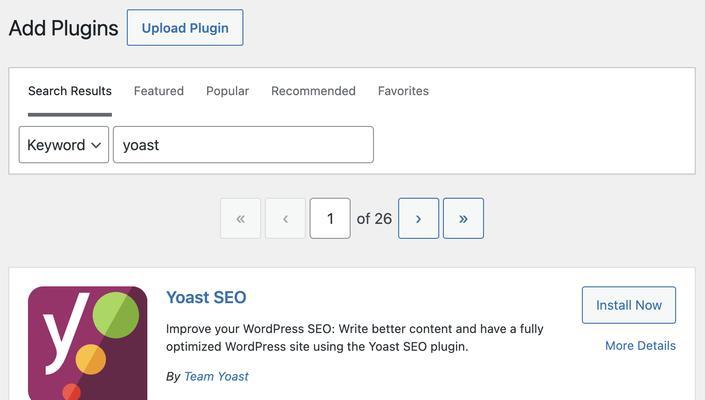This screenshot has width=705, height=400.
Task: Click the Yoast SEO plugin description text
Action: [x=355, y=338]
